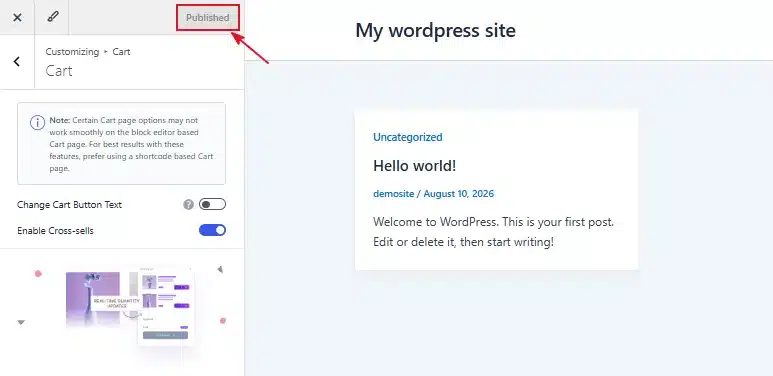Click the Enable Cross-sells label
The height and width of the screenshot is (376, 773).
[x=55, y=231]
